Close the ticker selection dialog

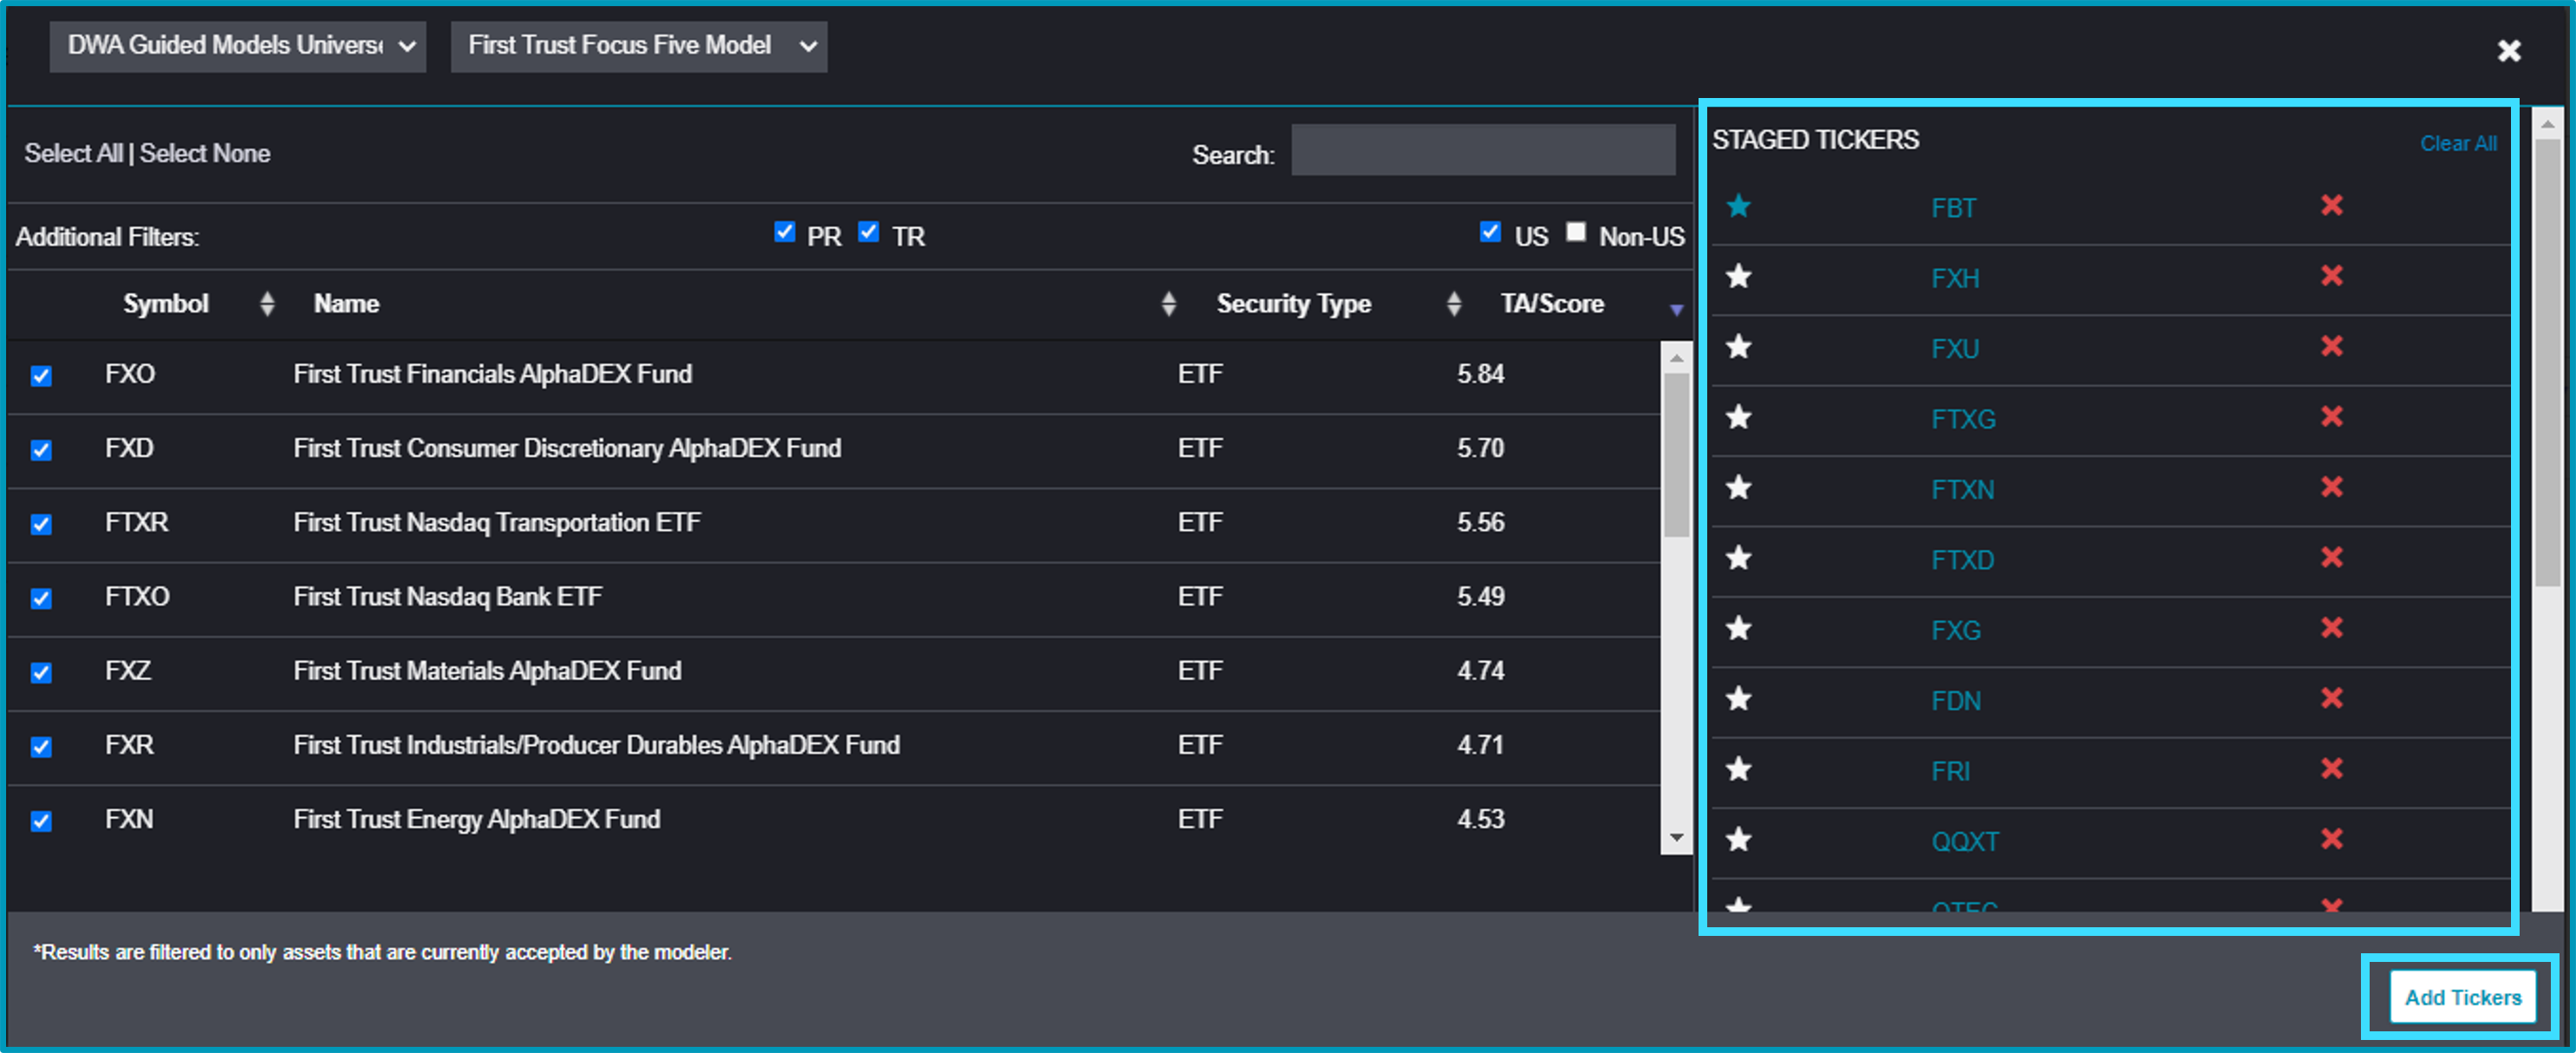tap(2509, 50)
